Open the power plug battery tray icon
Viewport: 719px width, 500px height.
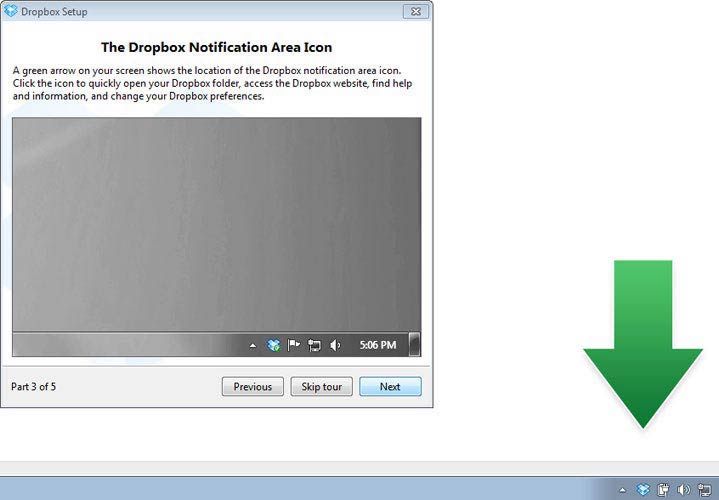tap(663, 489)
